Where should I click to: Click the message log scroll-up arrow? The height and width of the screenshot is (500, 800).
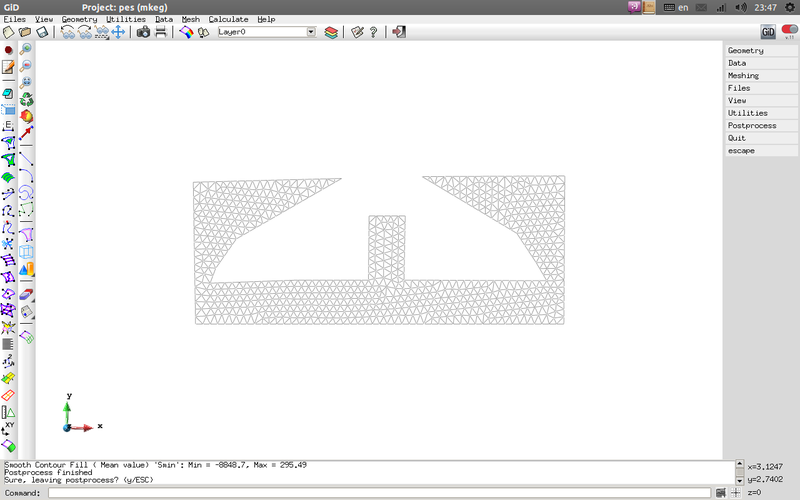(739, 464)
